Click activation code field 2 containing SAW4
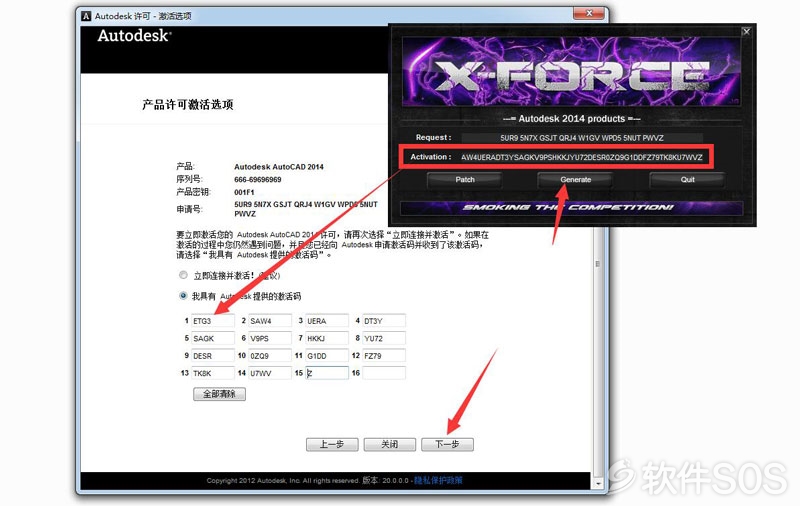This screenshot has height=506, width=800. pyautogui.click(x=270, y=321)
